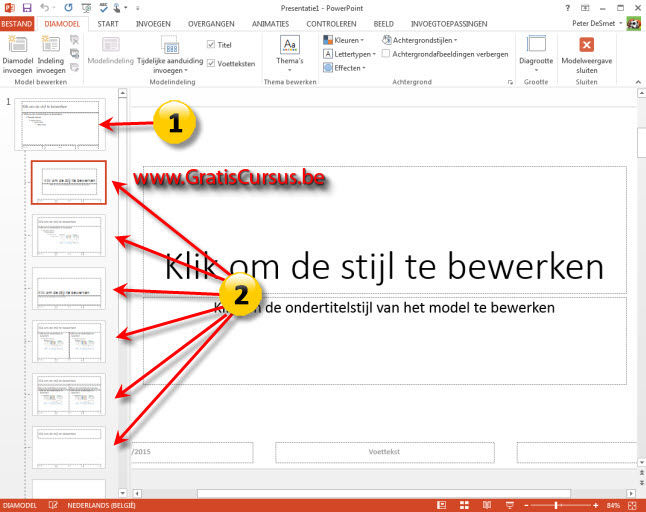Screen dimensions: 646x512
Task: Switch to ANIMATIES tab
Action: (270, 24)
